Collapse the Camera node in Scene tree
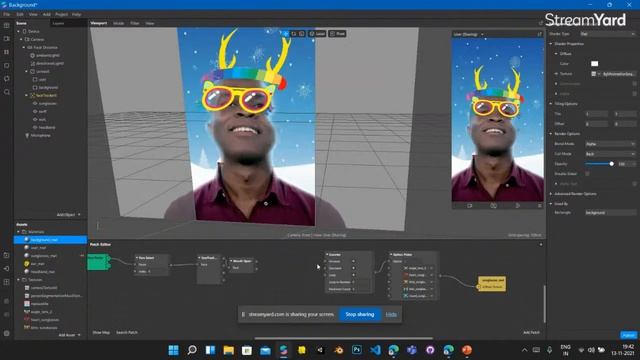The width and height of the screenshot is (640, 360). tap(21, 40)
